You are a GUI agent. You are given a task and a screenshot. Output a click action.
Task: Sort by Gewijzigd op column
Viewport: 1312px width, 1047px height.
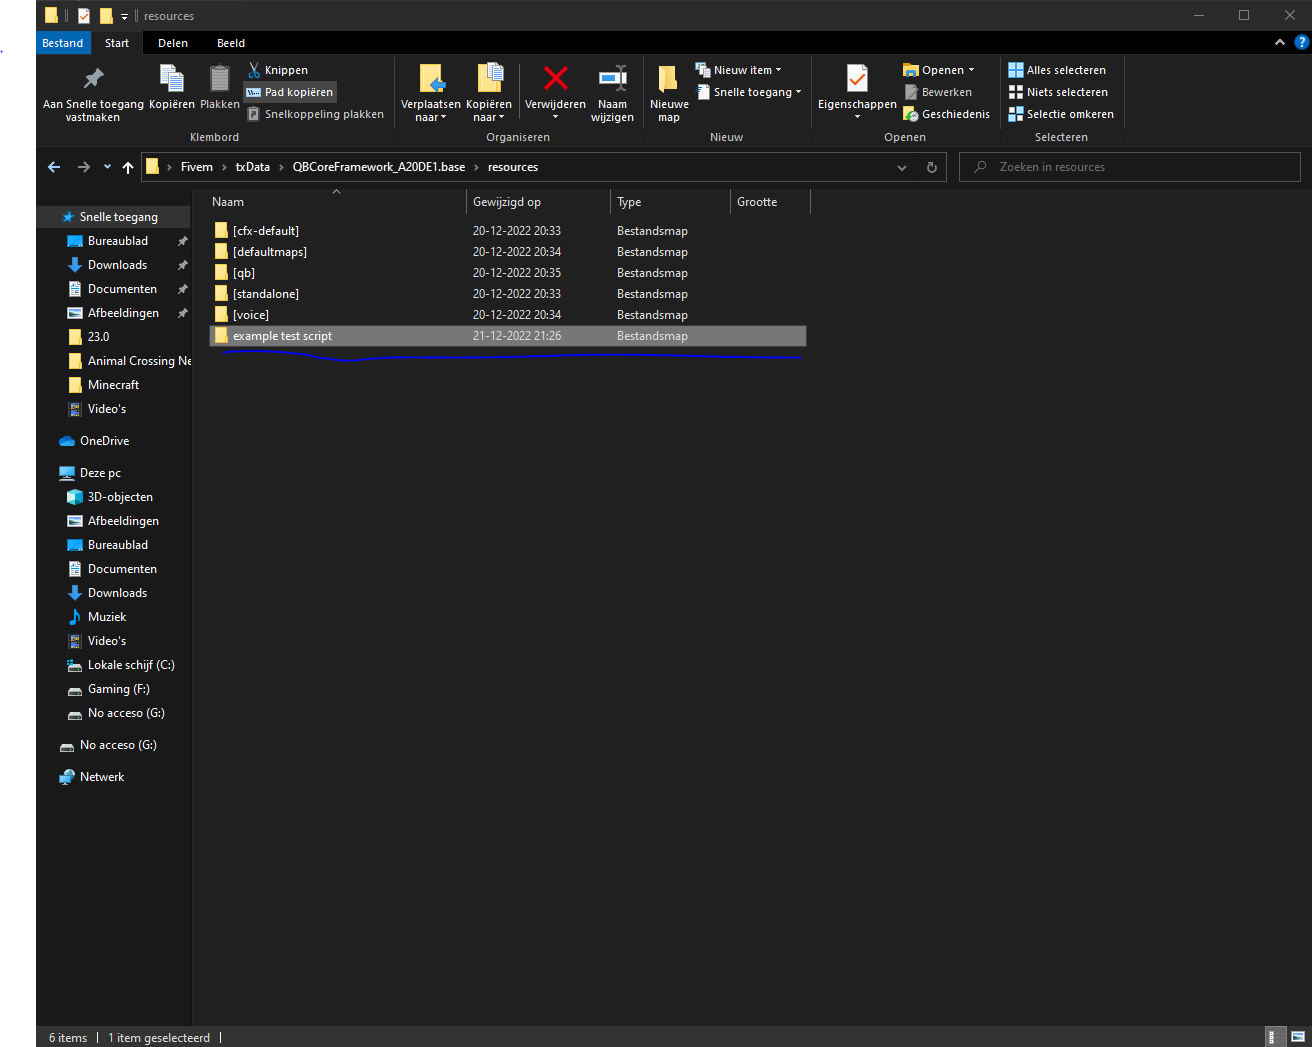point(538,202)
